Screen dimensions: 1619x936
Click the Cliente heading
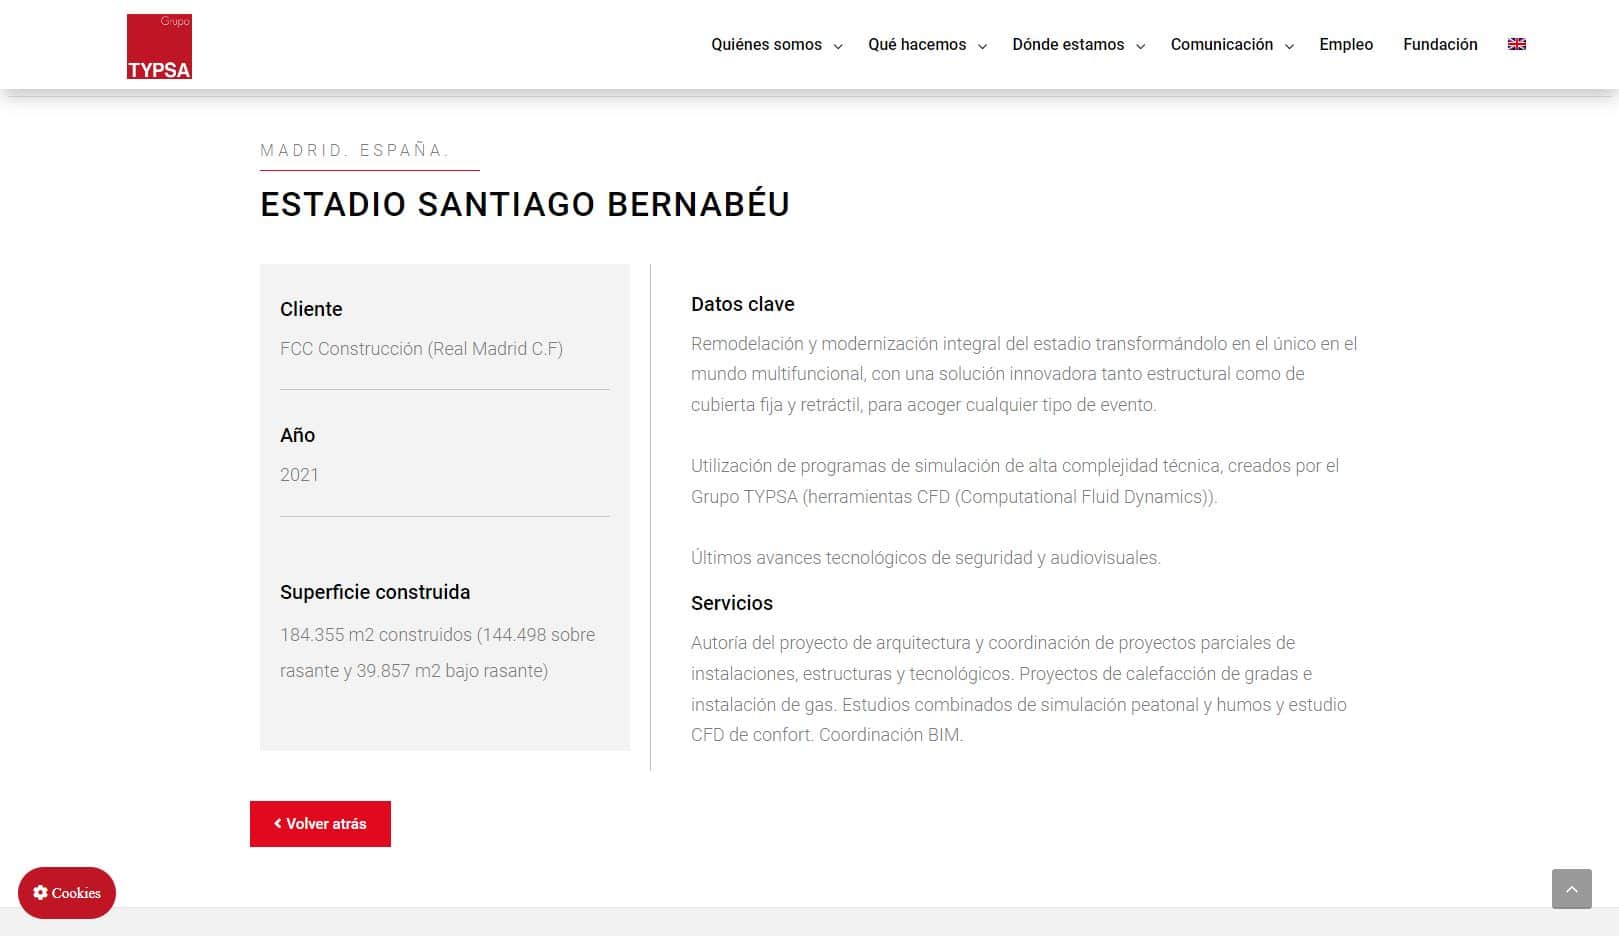coord(311,309)
